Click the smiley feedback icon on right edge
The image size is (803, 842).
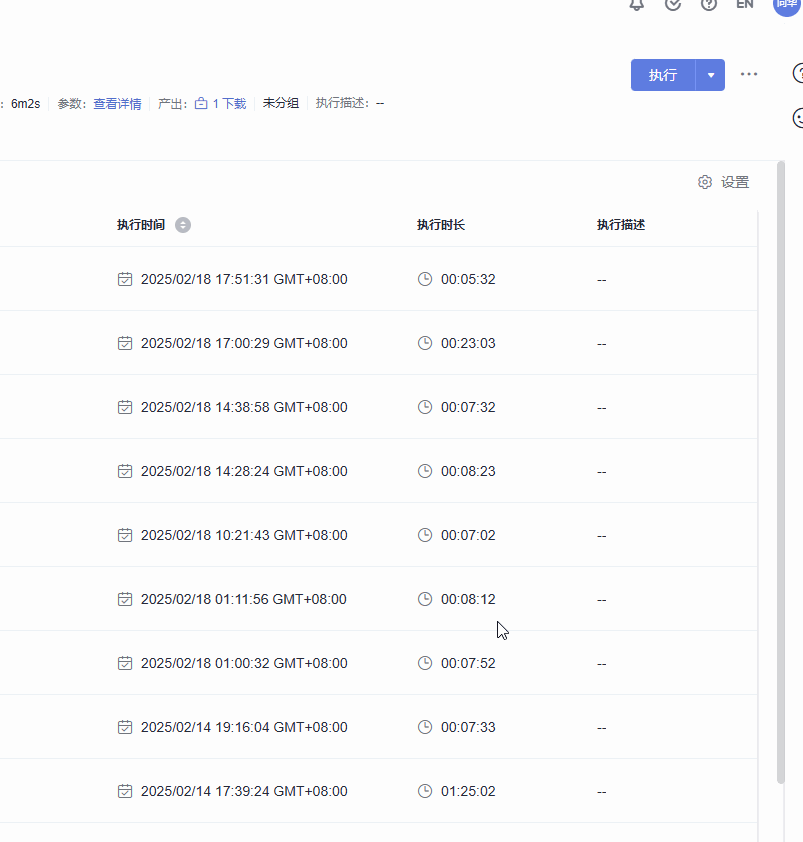coord(798,118)
